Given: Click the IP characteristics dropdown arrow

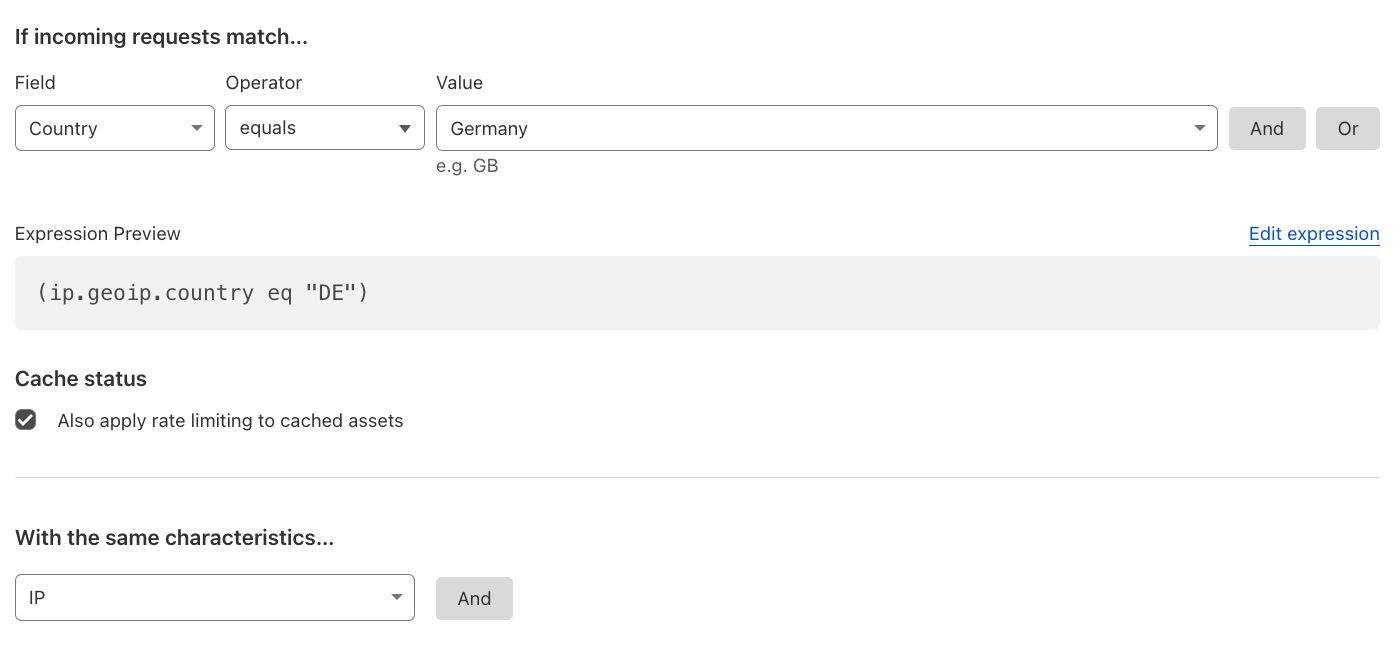Looking at the screenshot, I should [396, 598].
